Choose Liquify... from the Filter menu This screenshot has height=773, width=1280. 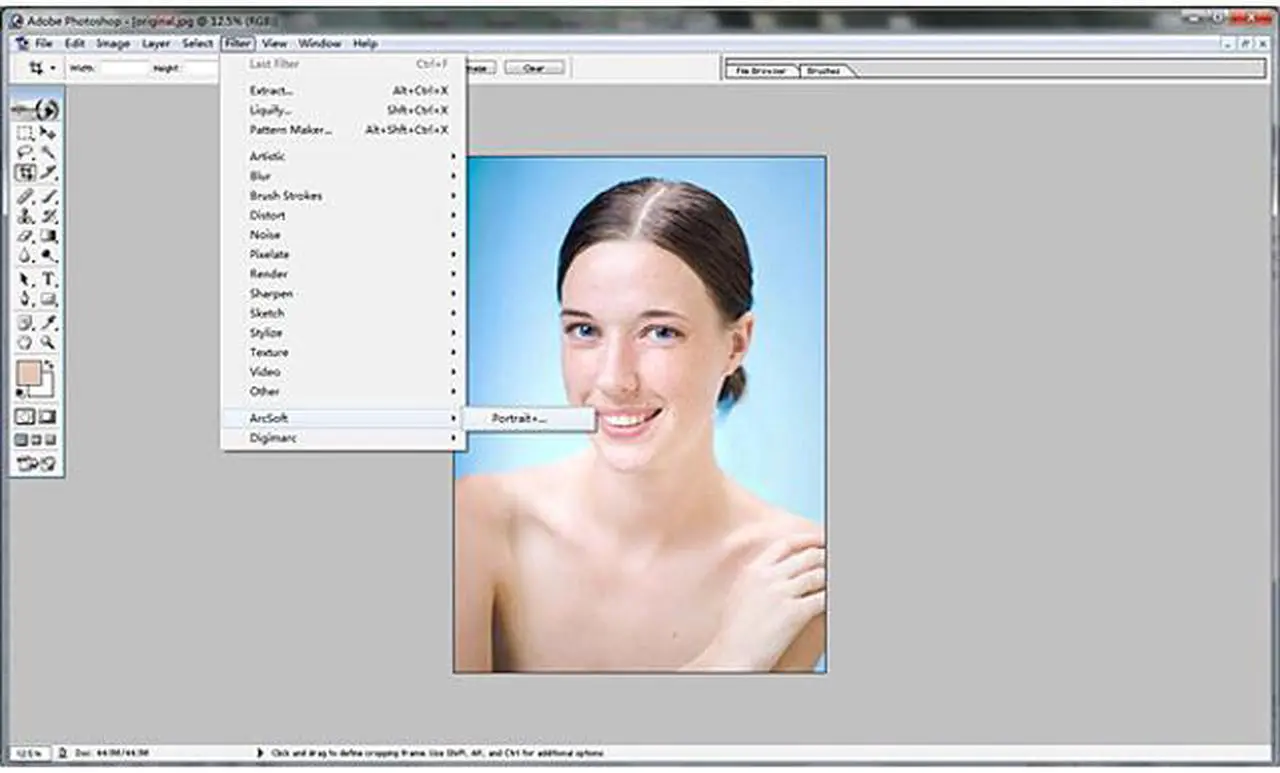[x=344, y=110]
